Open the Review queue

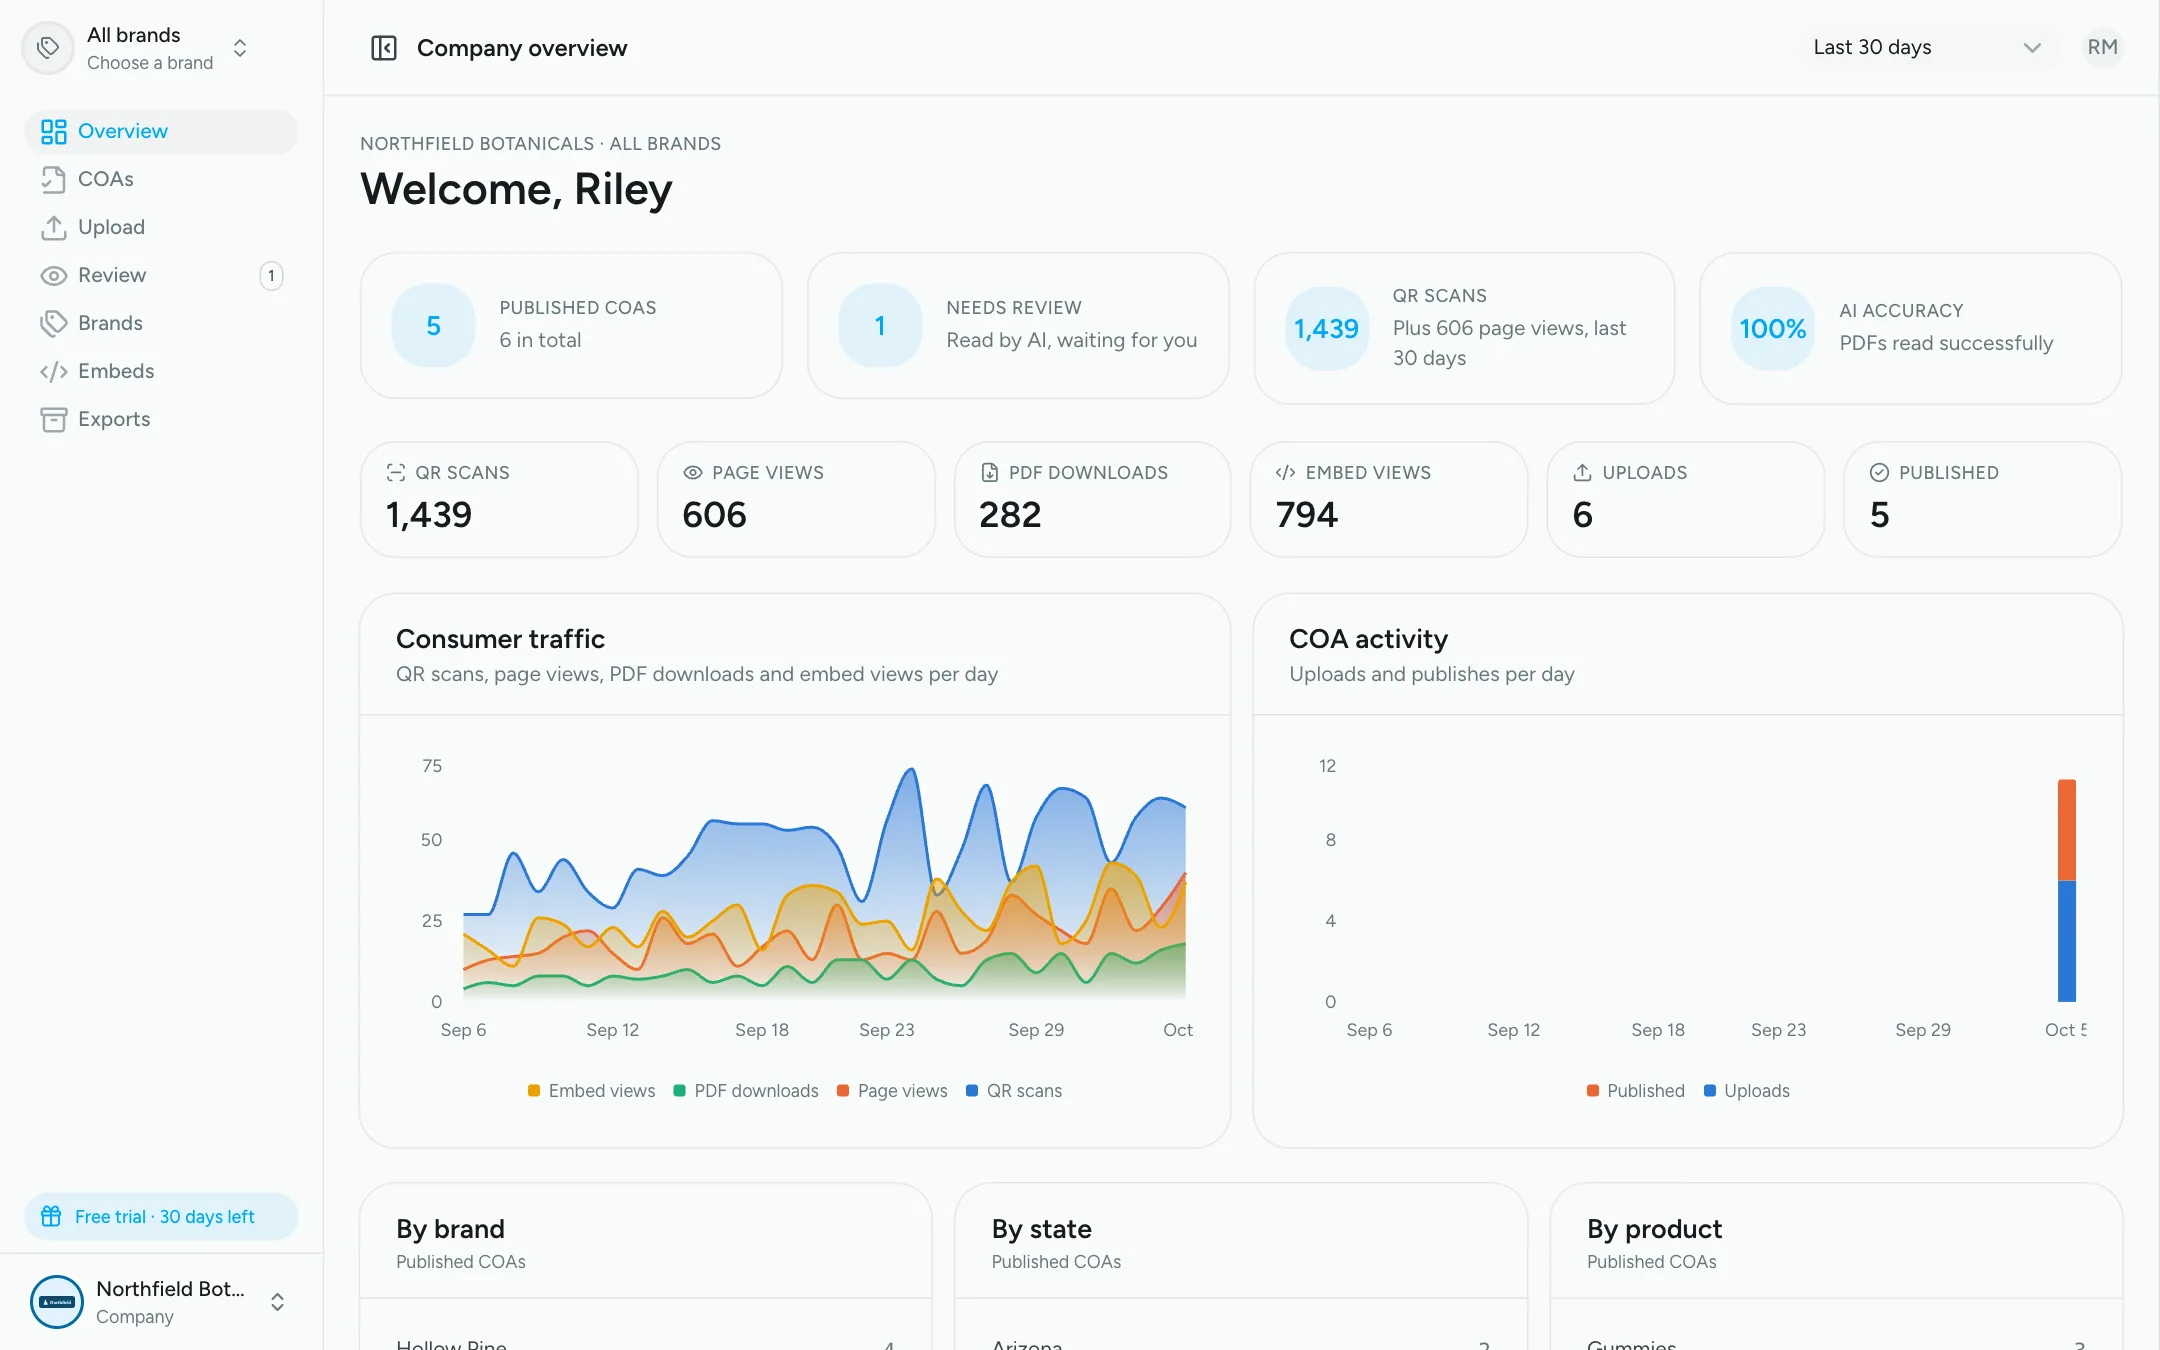(x=161, y=275)
